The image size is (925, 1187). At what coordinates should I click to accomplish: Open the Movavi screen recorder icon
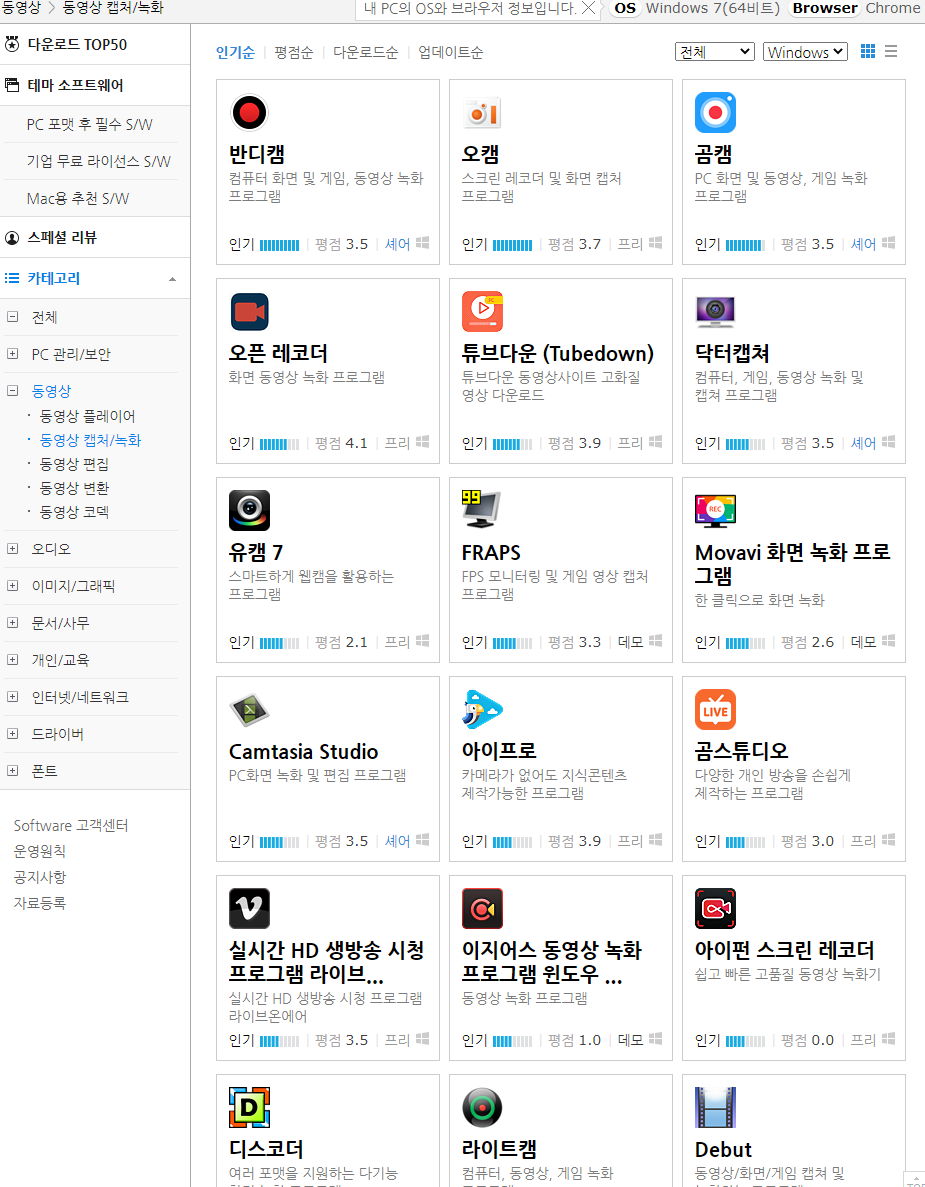tap(715, 510)
